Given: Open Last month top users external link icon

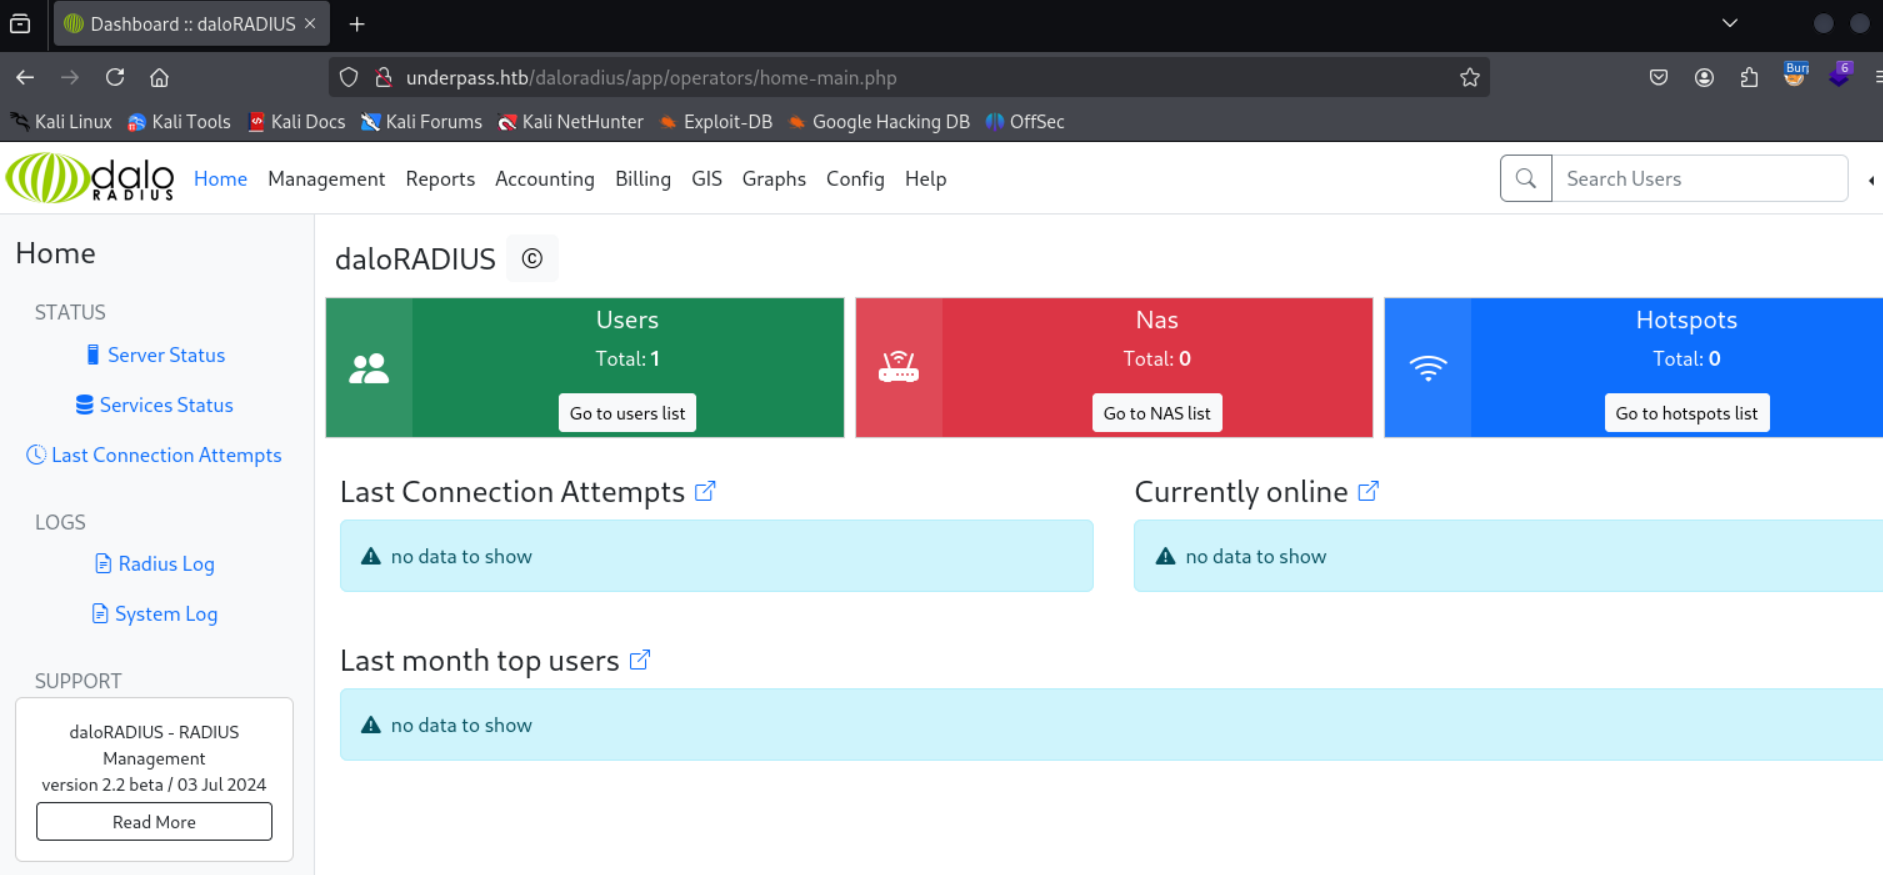Looking at the screenshot, I should [640, 660].
